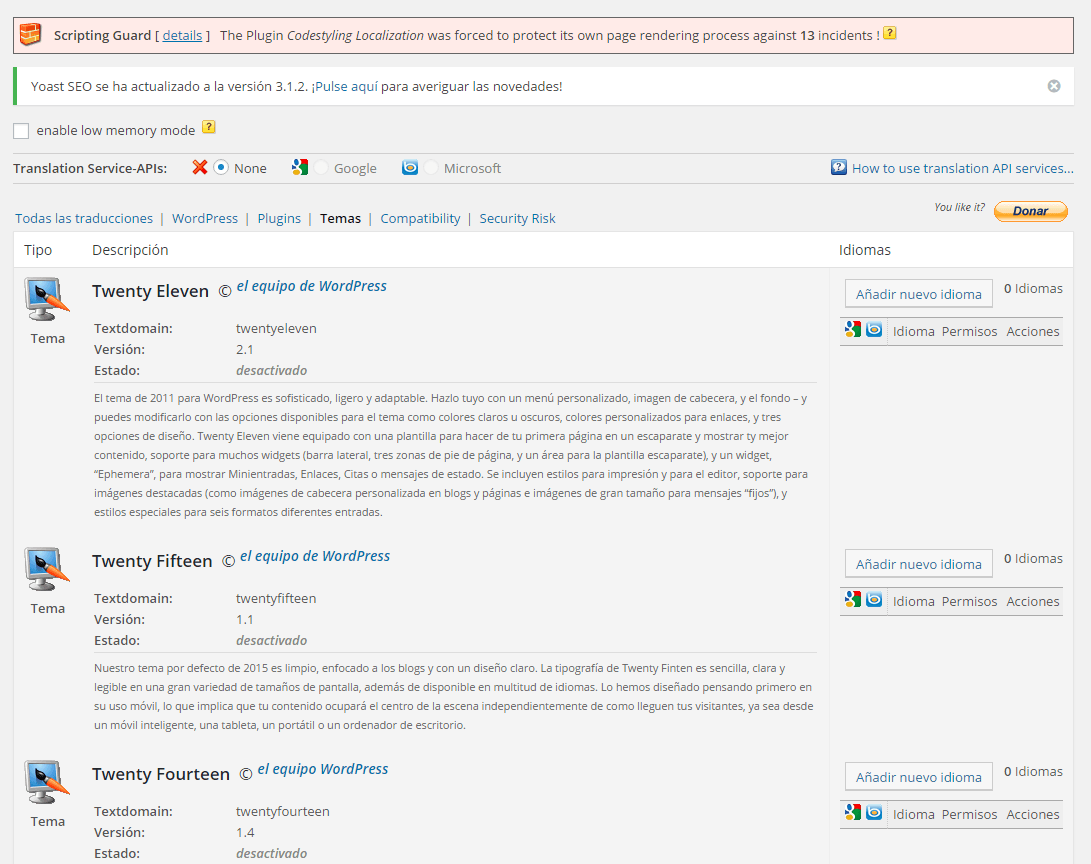
Task: Open Twenty Fourteen author el equipo WordPress
Action: tap(323, 769)
